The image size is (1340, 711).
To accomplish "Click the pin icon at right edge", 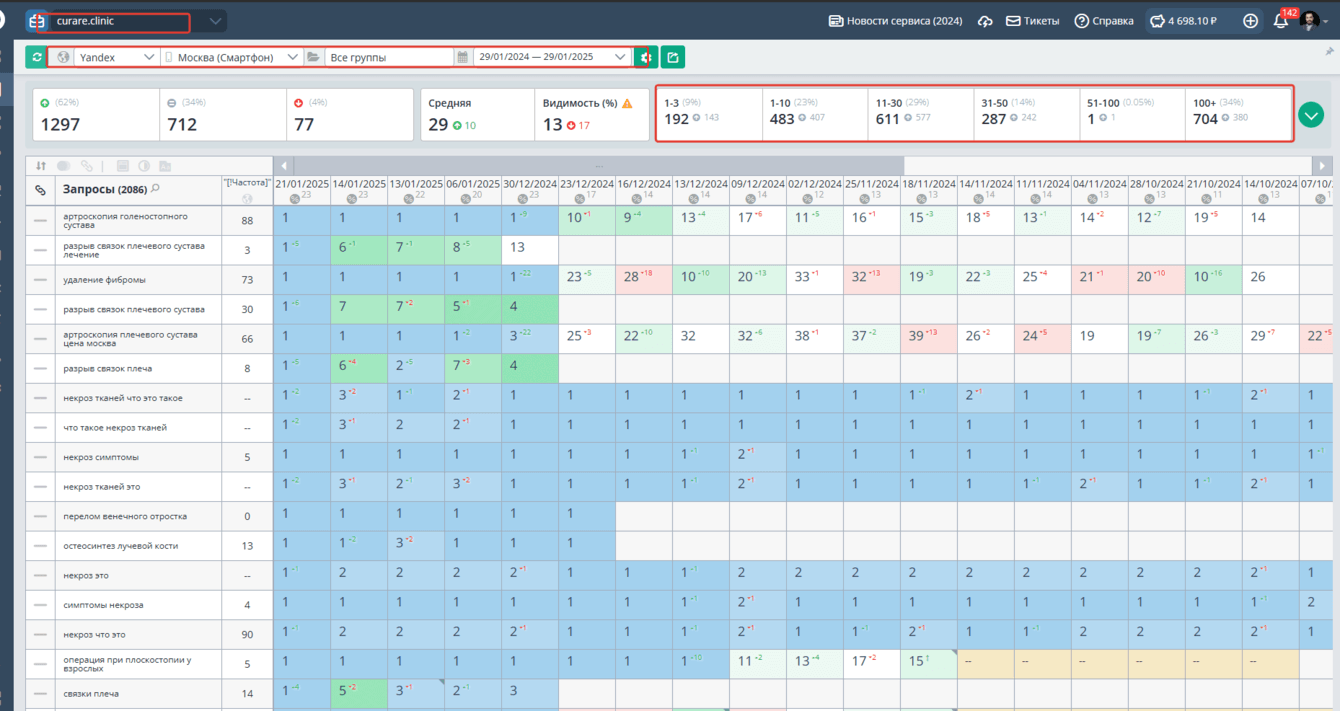I will [1329, 52].
